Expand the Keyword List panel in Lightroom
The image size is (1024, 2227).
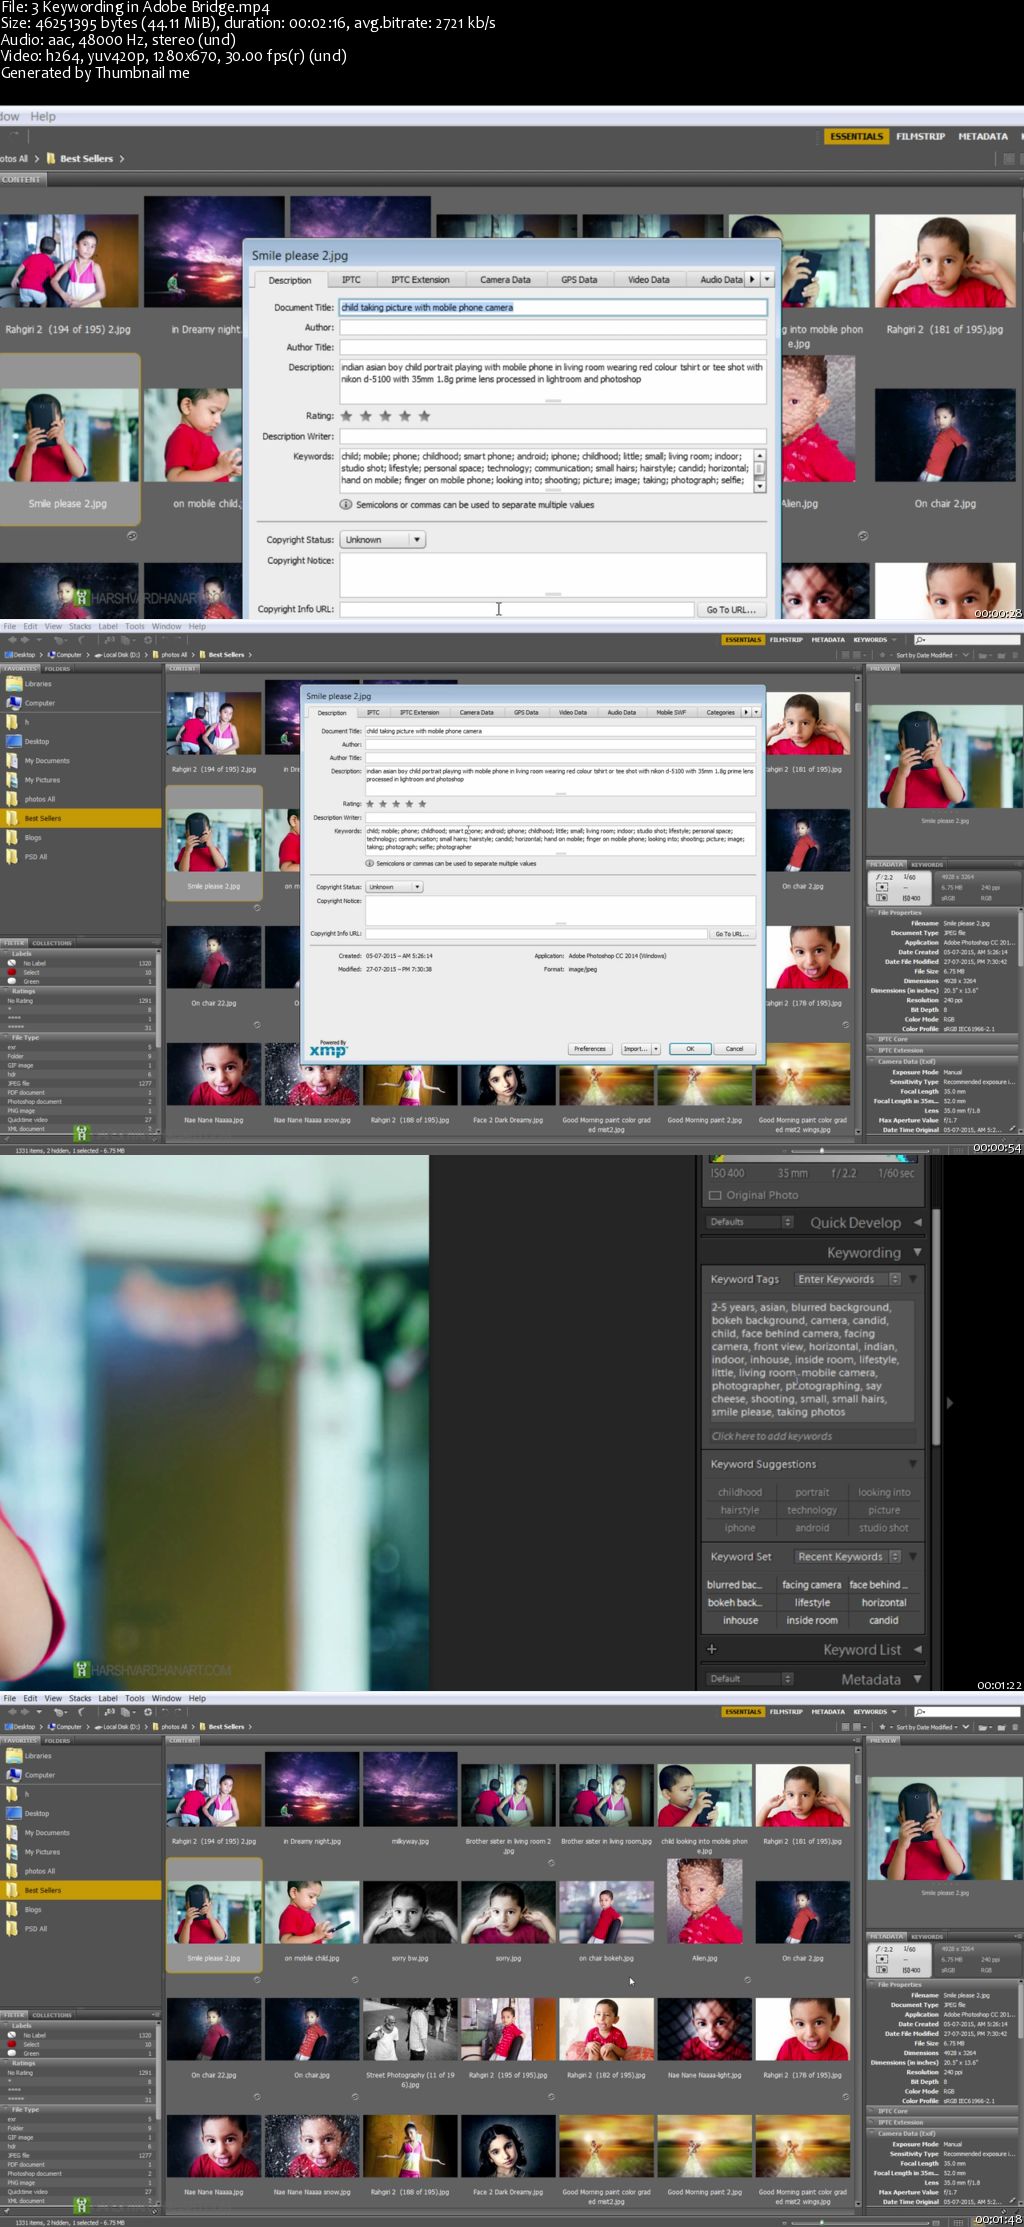click(x=917, y=1649)
